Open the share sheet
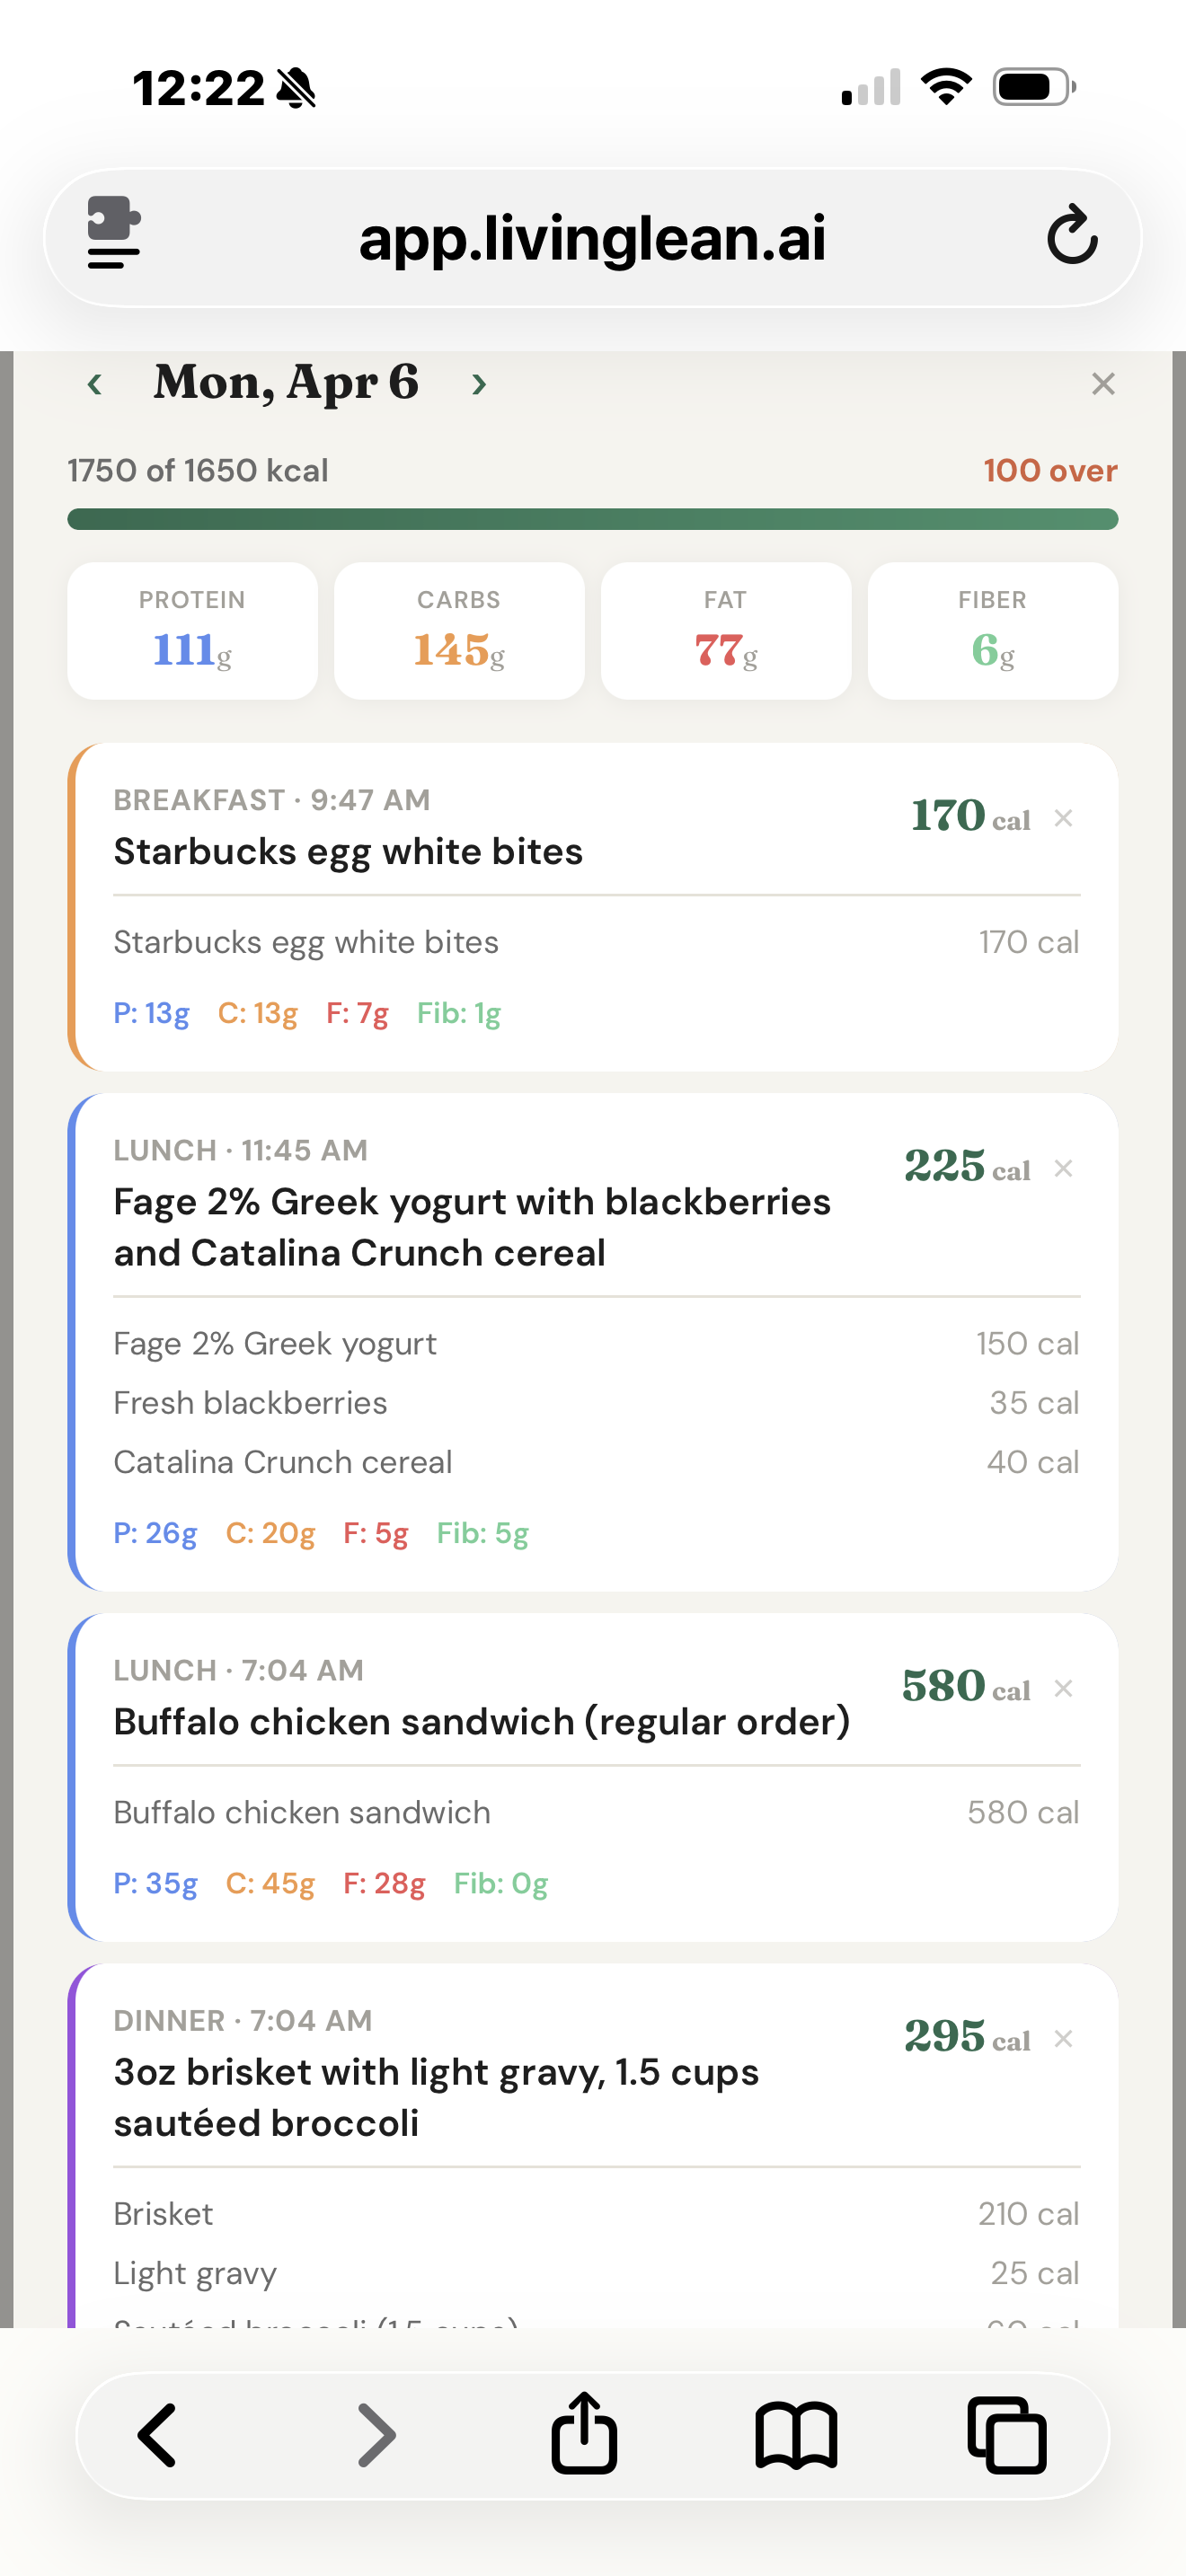1186x2576 pixels. click(584, 2437)
